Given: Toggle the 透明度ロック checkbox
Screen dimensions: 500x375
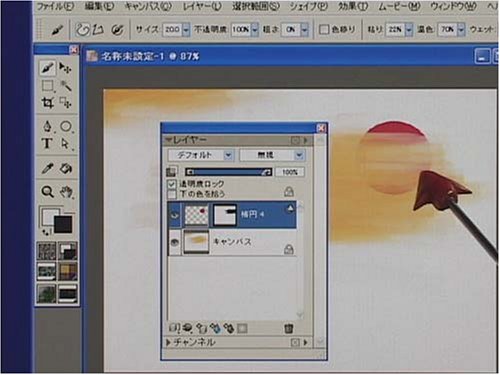Looking at the screenshot, I should (x=171, y=184).
